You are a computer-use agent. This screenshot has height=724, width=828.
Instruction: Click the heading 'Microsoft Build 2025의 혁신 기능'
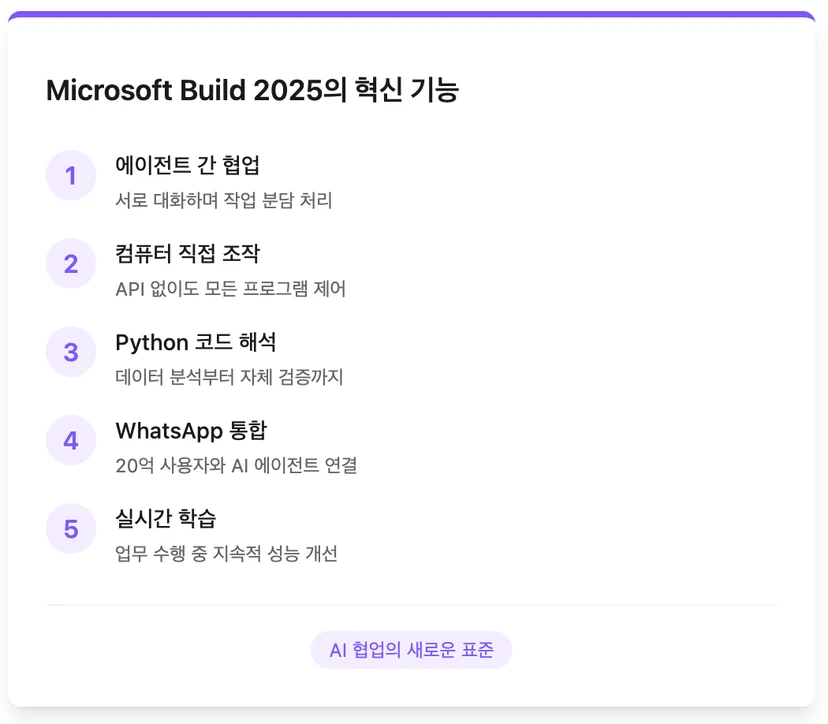[x=252, y=90]
